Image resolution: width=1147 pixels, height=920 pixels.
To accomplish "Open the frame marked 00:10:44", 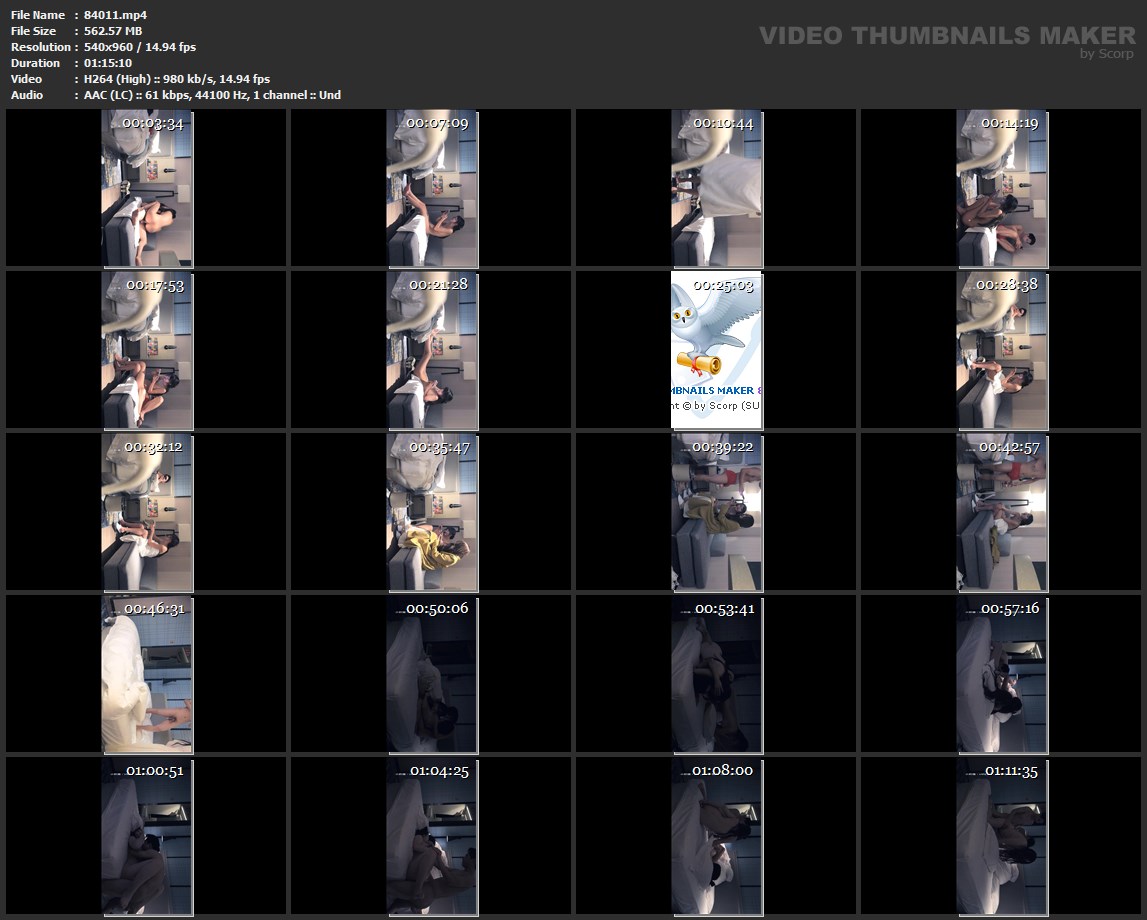I will pos(716,188).
